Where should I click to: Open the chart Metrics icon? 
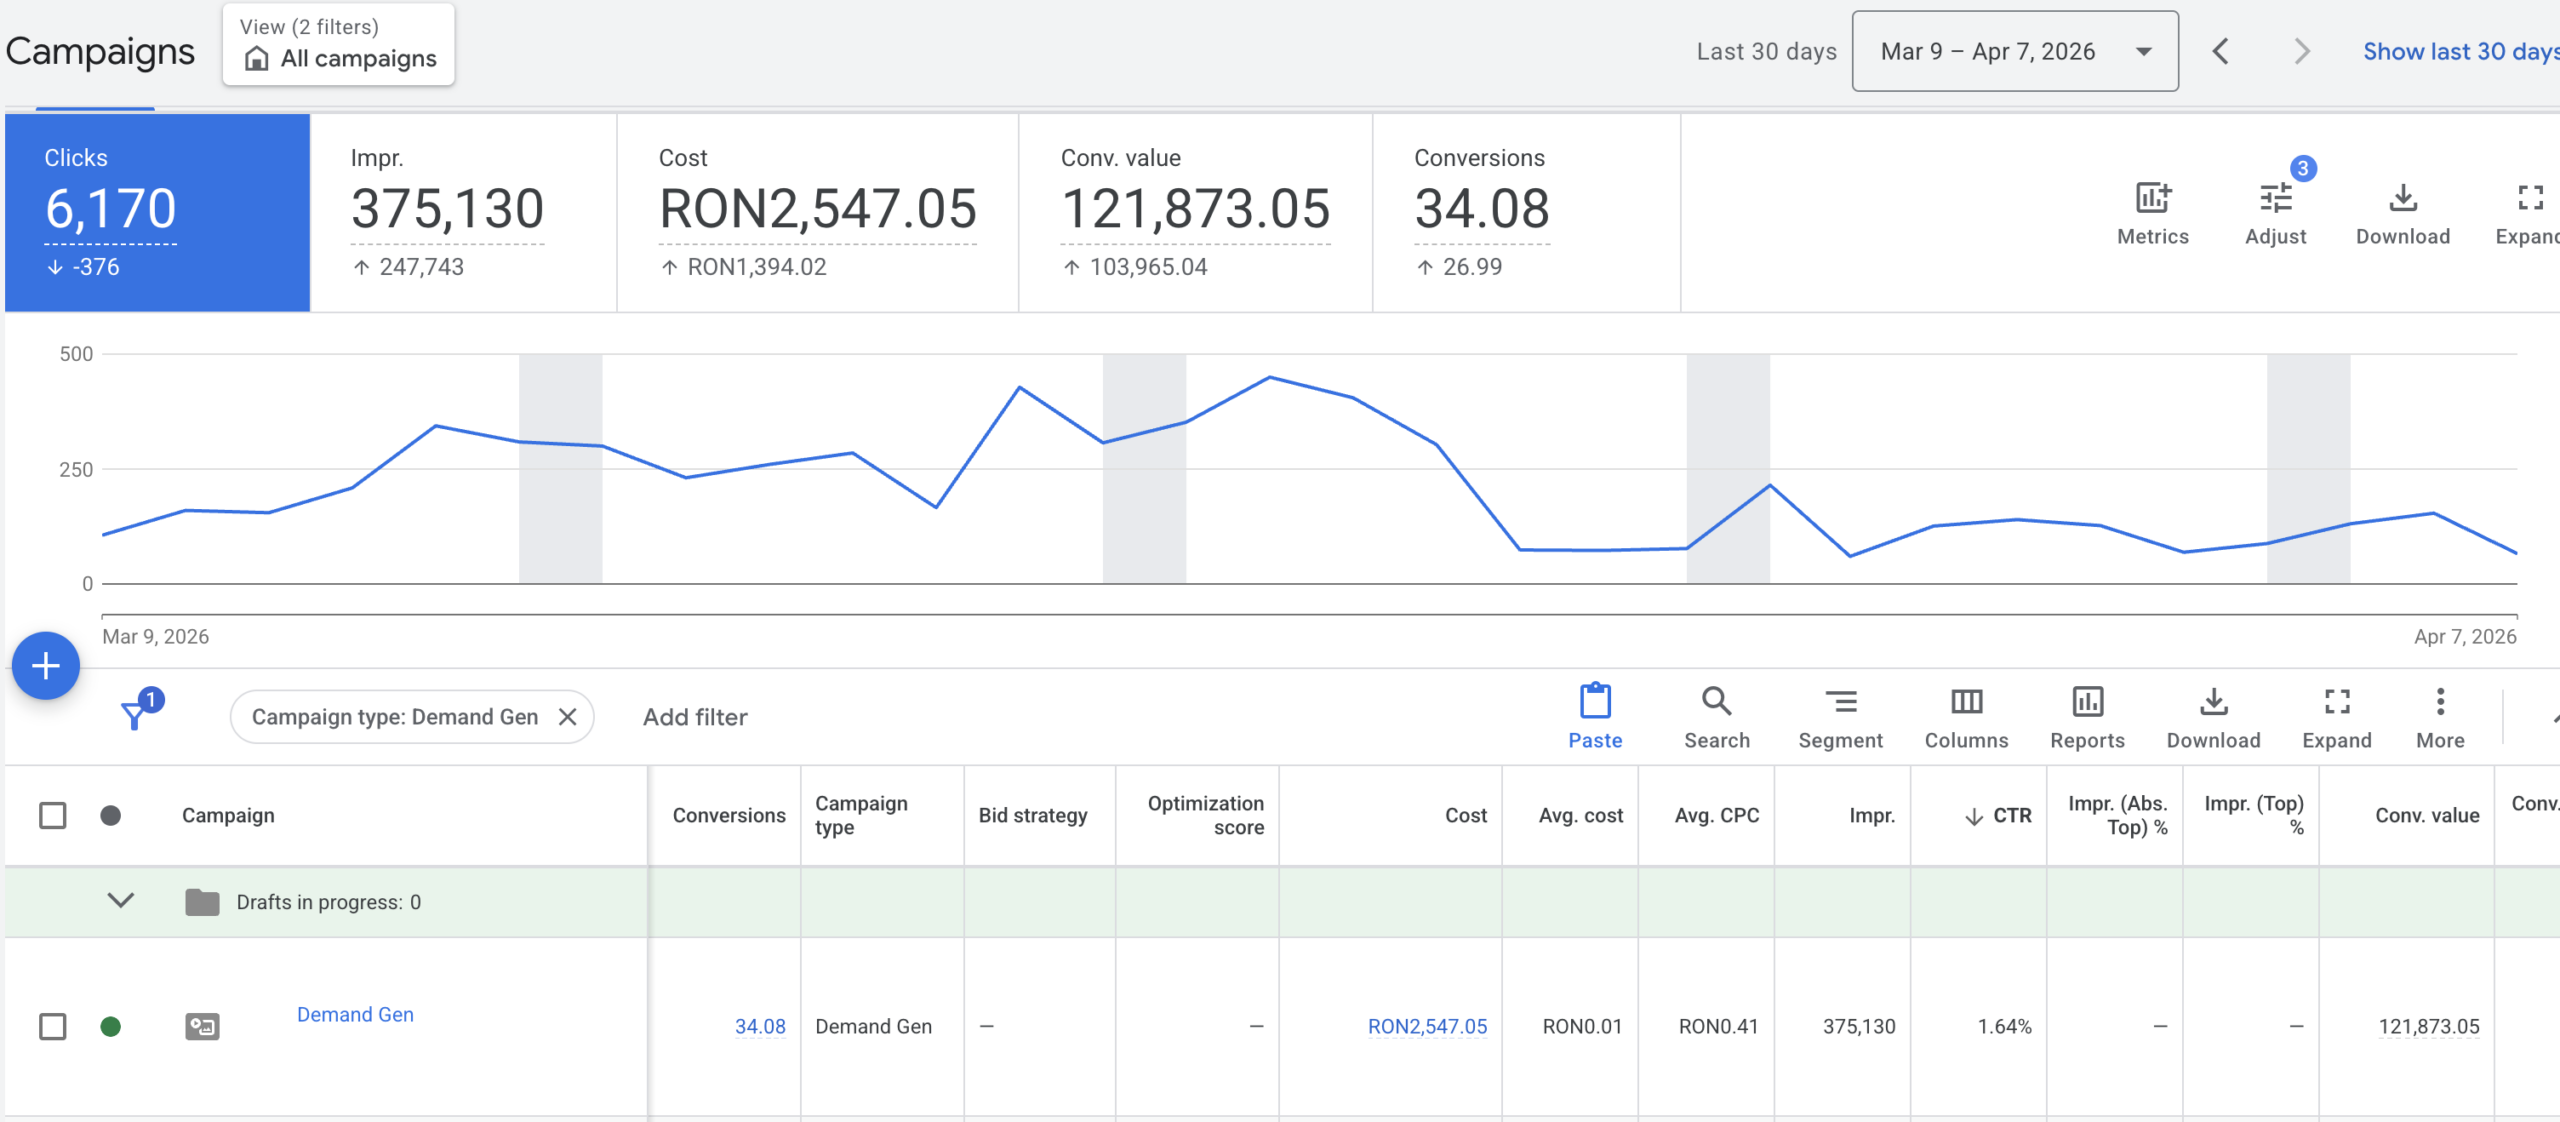(x=2152, y=199)
